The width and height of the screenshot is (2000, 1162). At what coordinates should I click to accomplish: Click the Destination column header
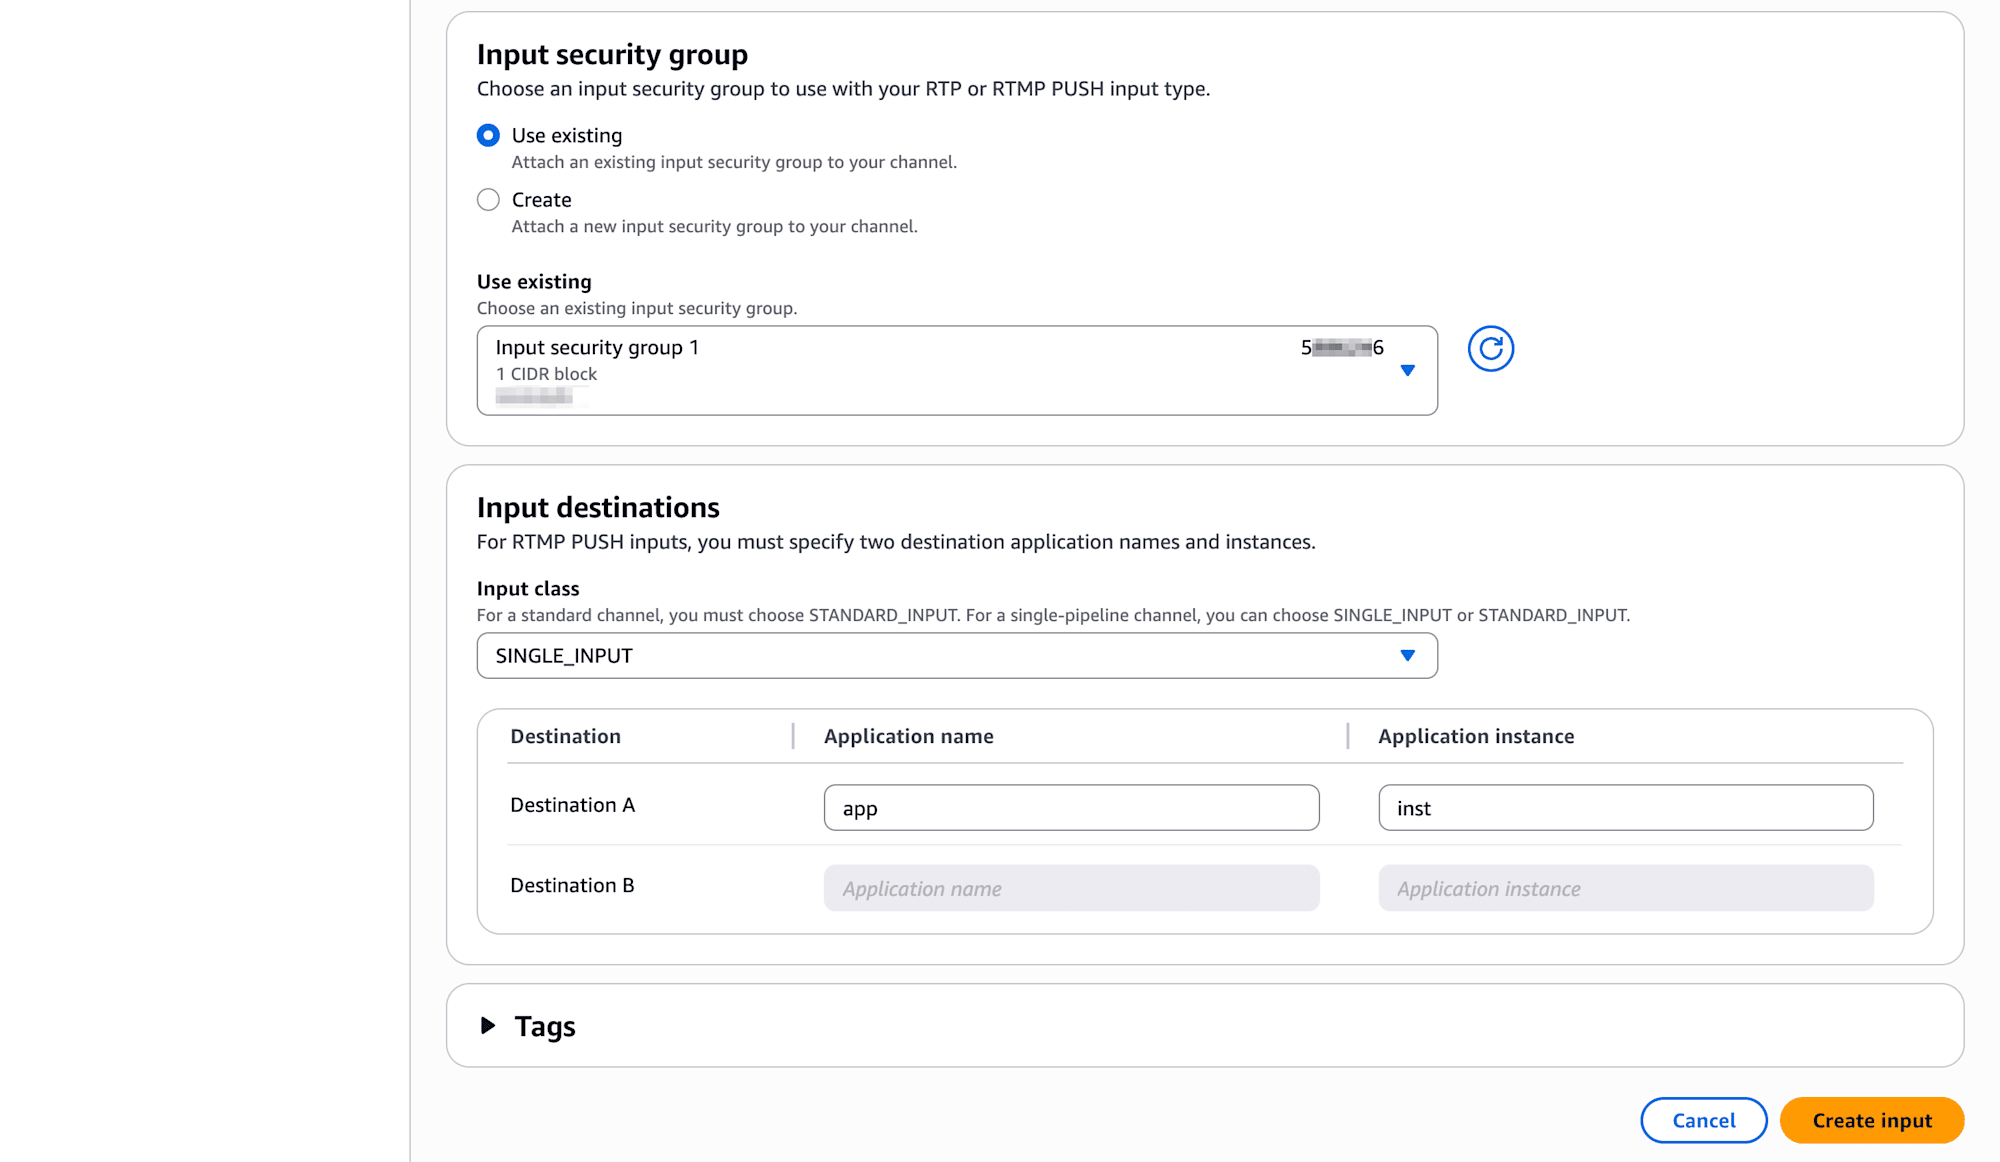(565, 737)
